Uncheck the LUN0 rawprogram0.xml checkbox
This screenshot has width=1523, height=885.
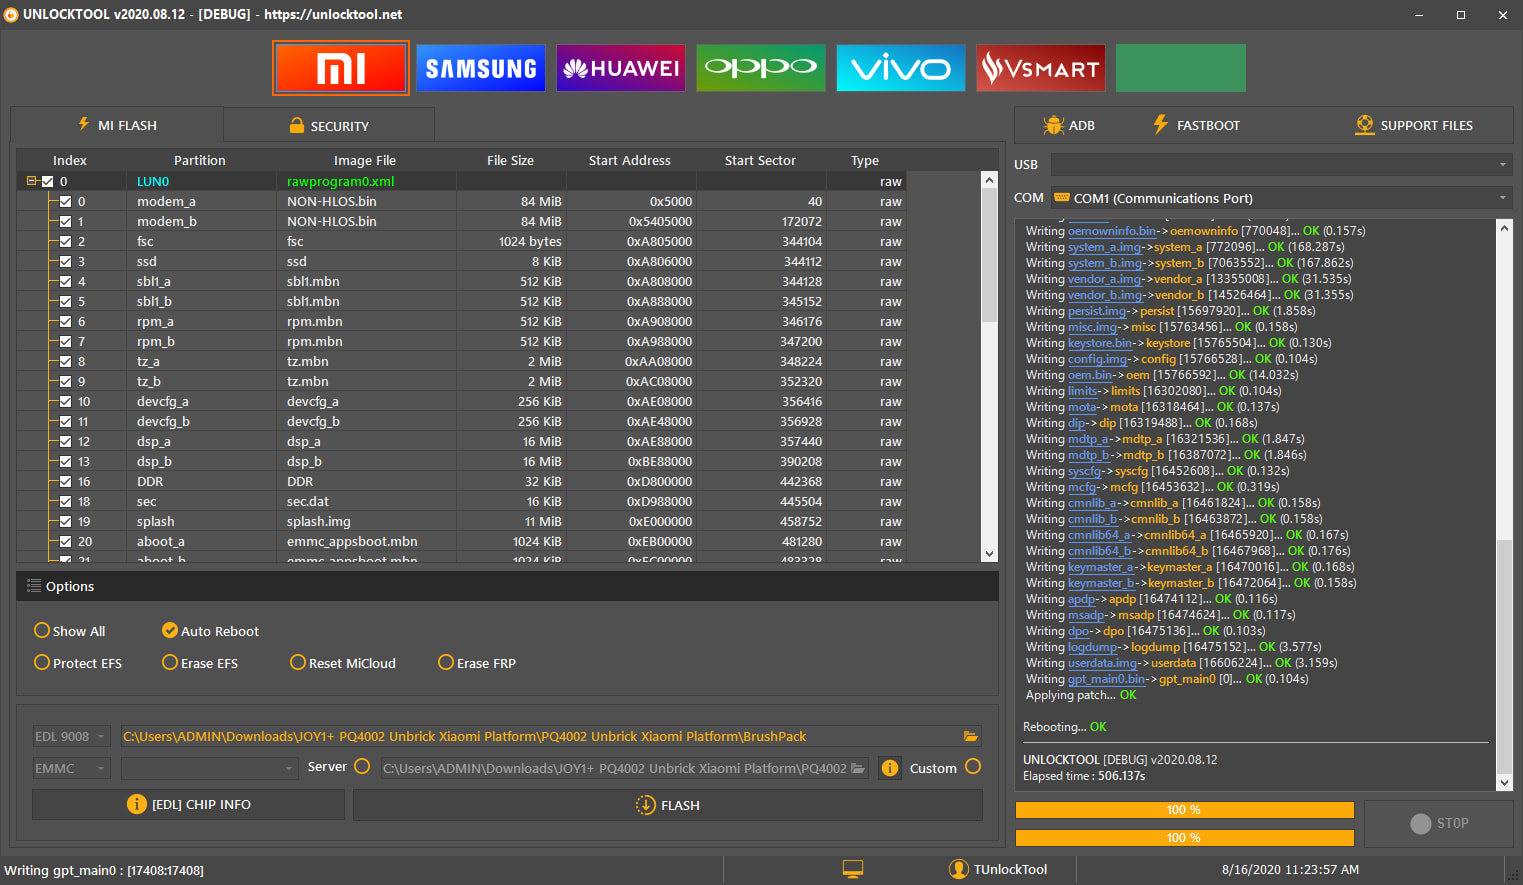(x=47, y=181)
